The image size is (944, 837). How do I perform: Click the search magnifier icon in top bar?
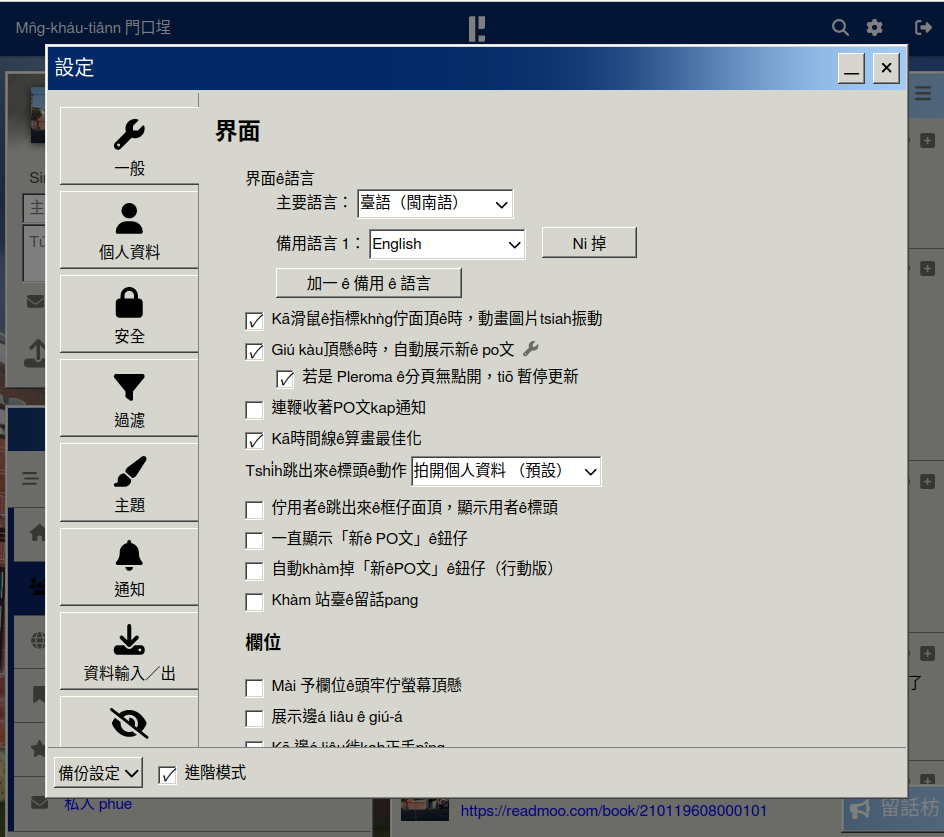(841, 27)
